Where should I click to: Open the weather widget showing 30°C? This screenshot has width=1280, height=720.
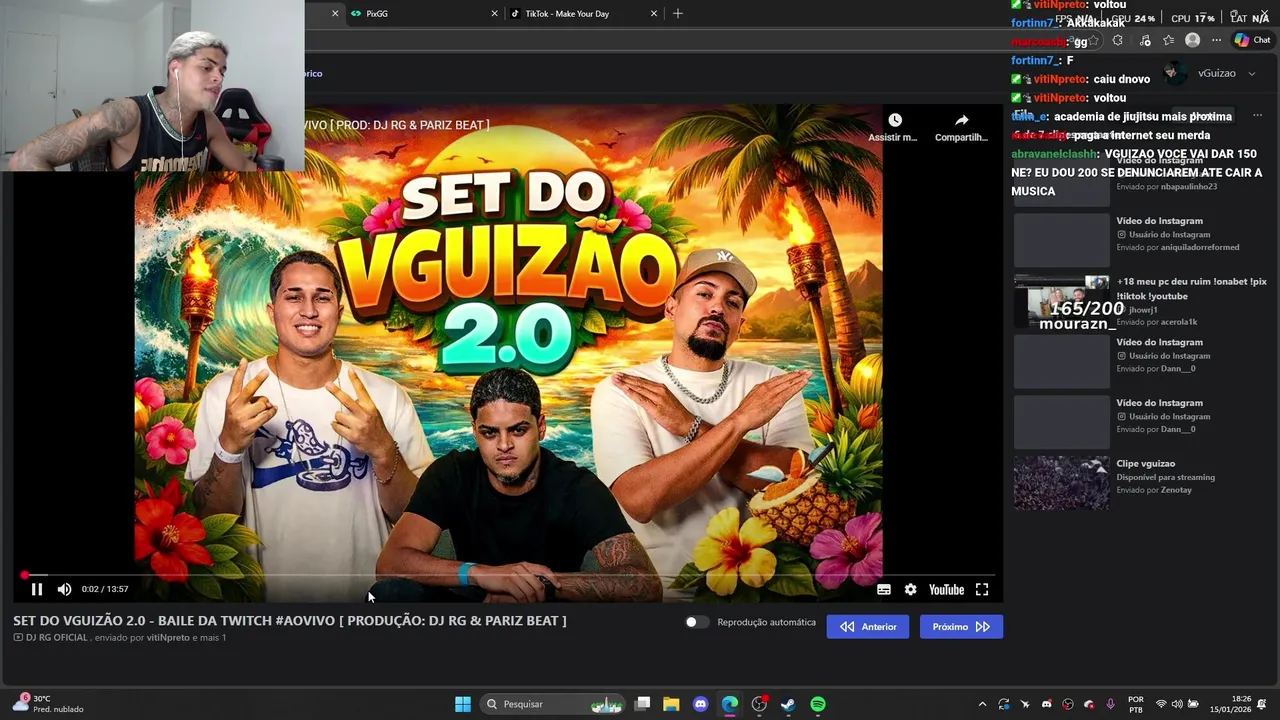[48, 704]
